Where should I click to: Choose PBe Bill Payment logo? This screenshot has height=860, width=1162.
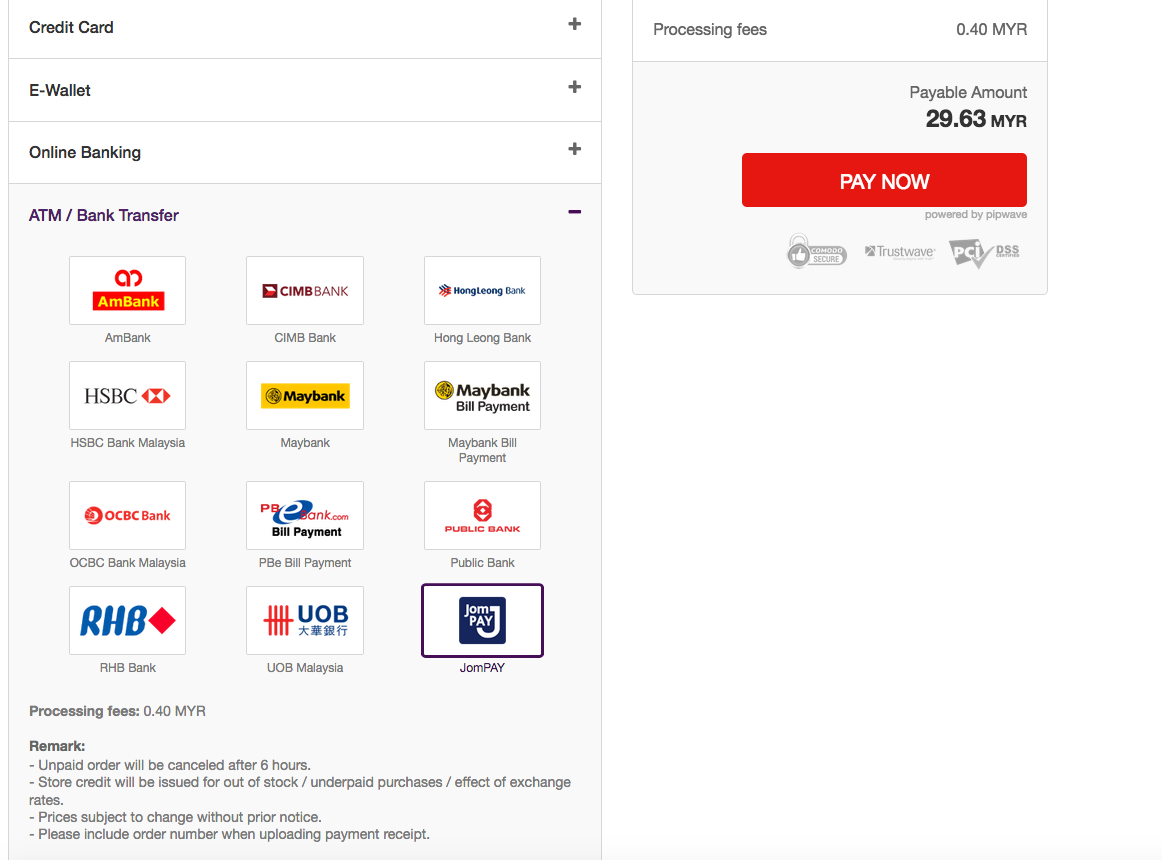pos(305,515)
